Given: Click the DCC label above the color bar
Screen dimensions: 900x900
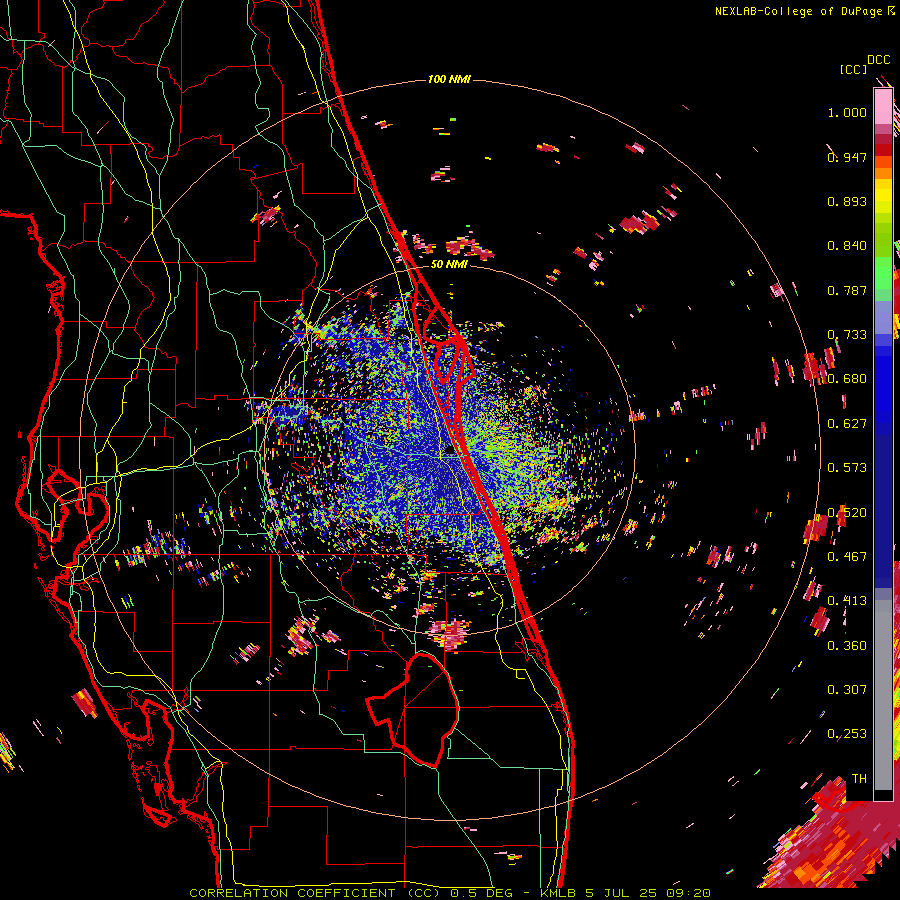Looking at the screenshot, I should [x=878, y=60].
